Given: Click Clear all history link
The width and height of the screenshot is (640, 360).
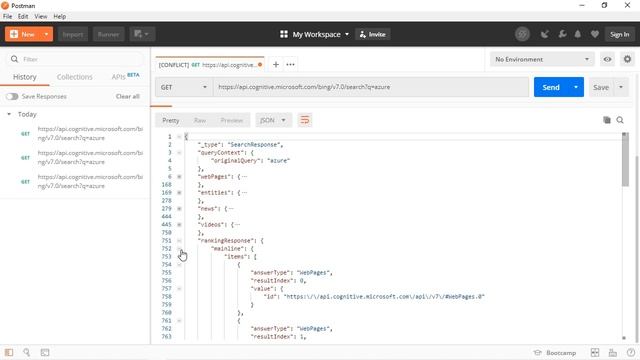Looking at the screenshot, I should coord(127,96).
